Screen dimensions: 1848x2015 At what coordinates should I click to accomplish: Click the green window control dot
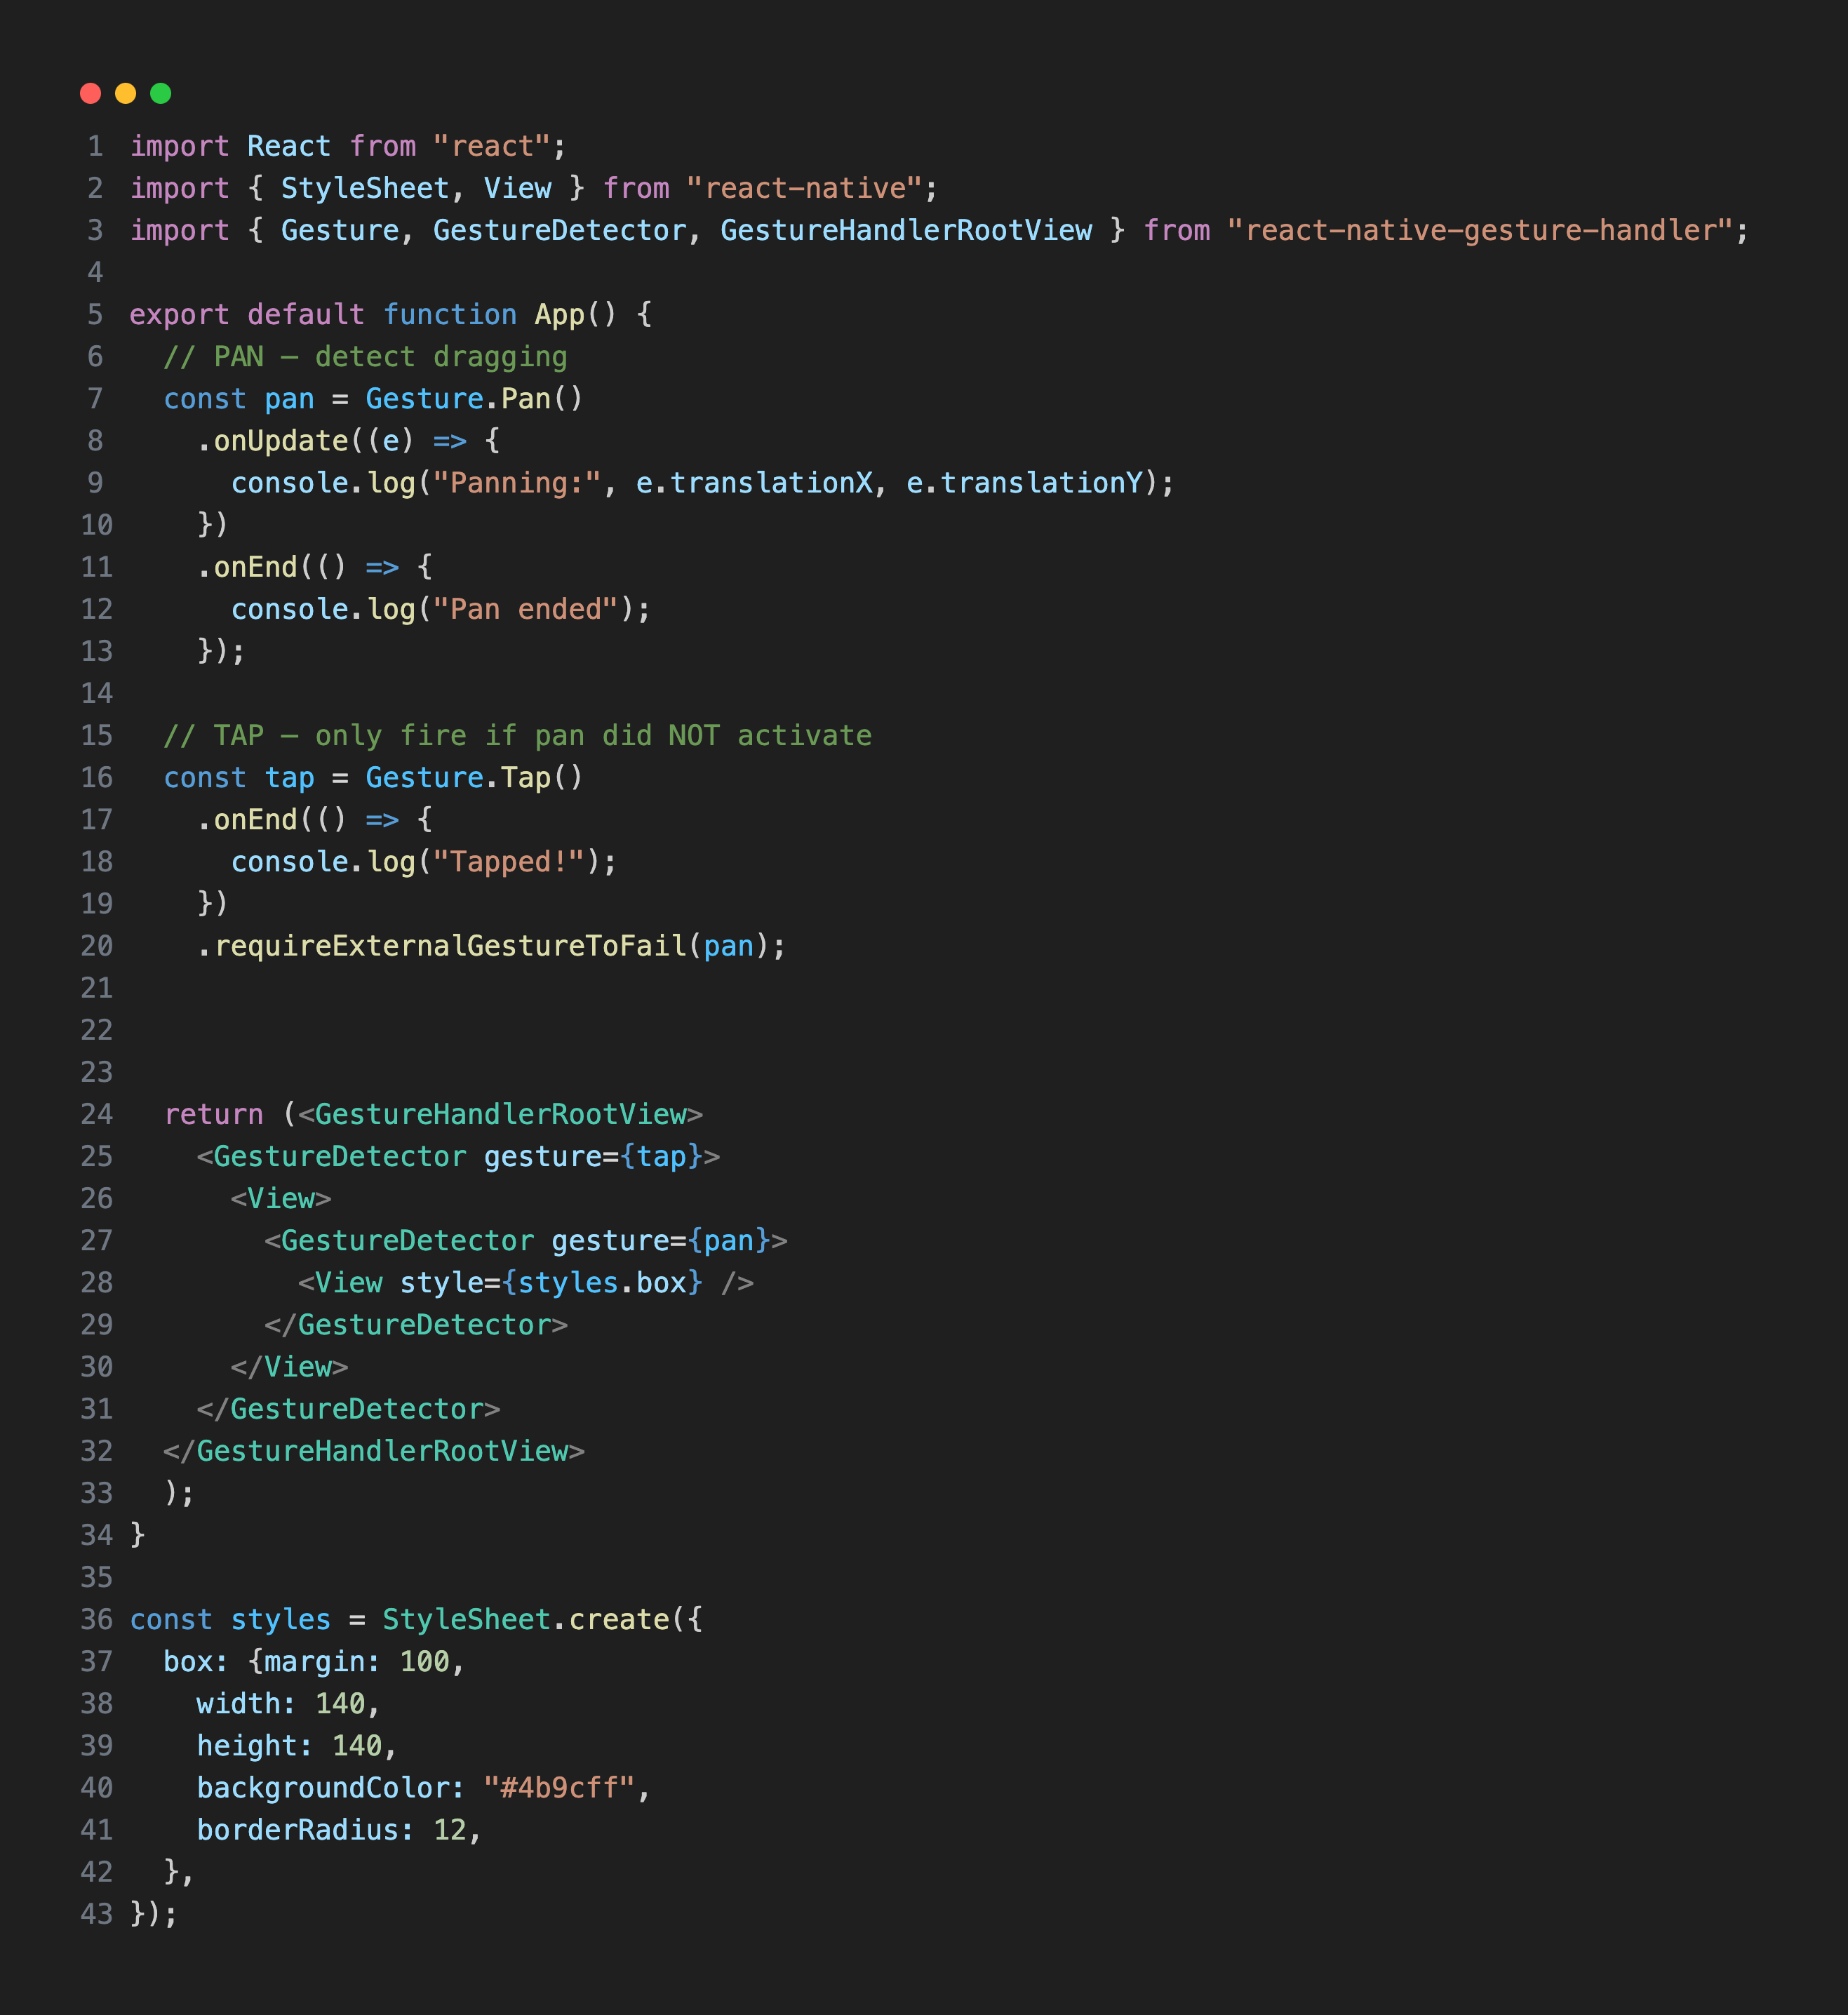(161, 92)
